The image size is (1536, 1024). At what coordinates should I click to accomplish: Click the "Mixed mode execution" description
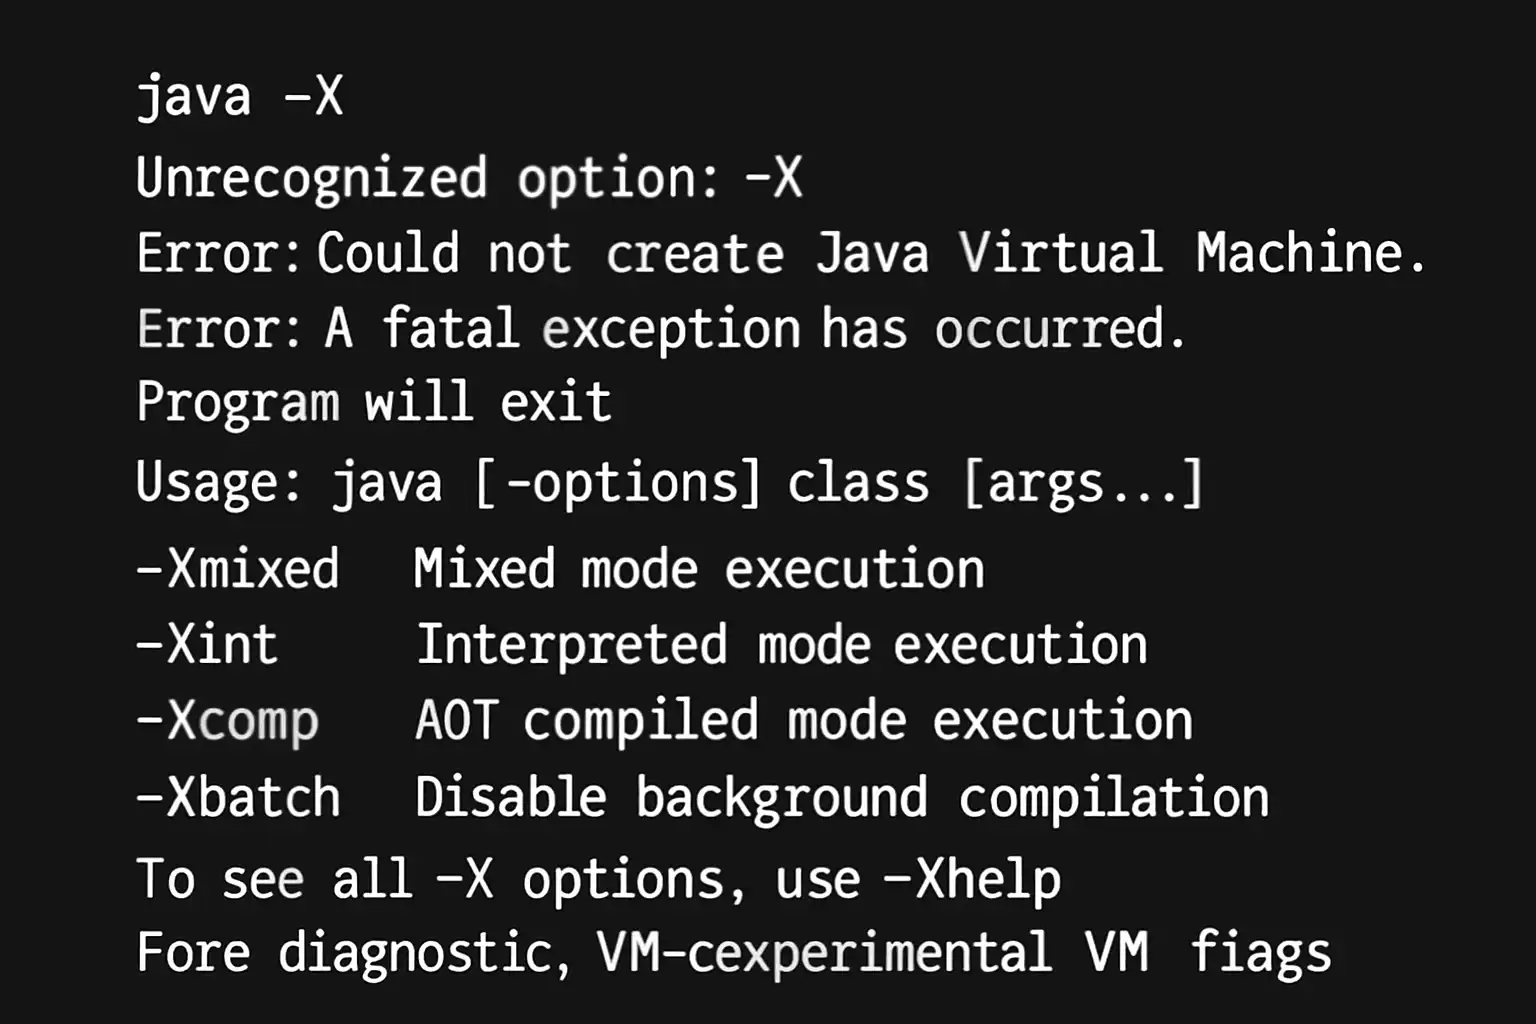point(699,569)
